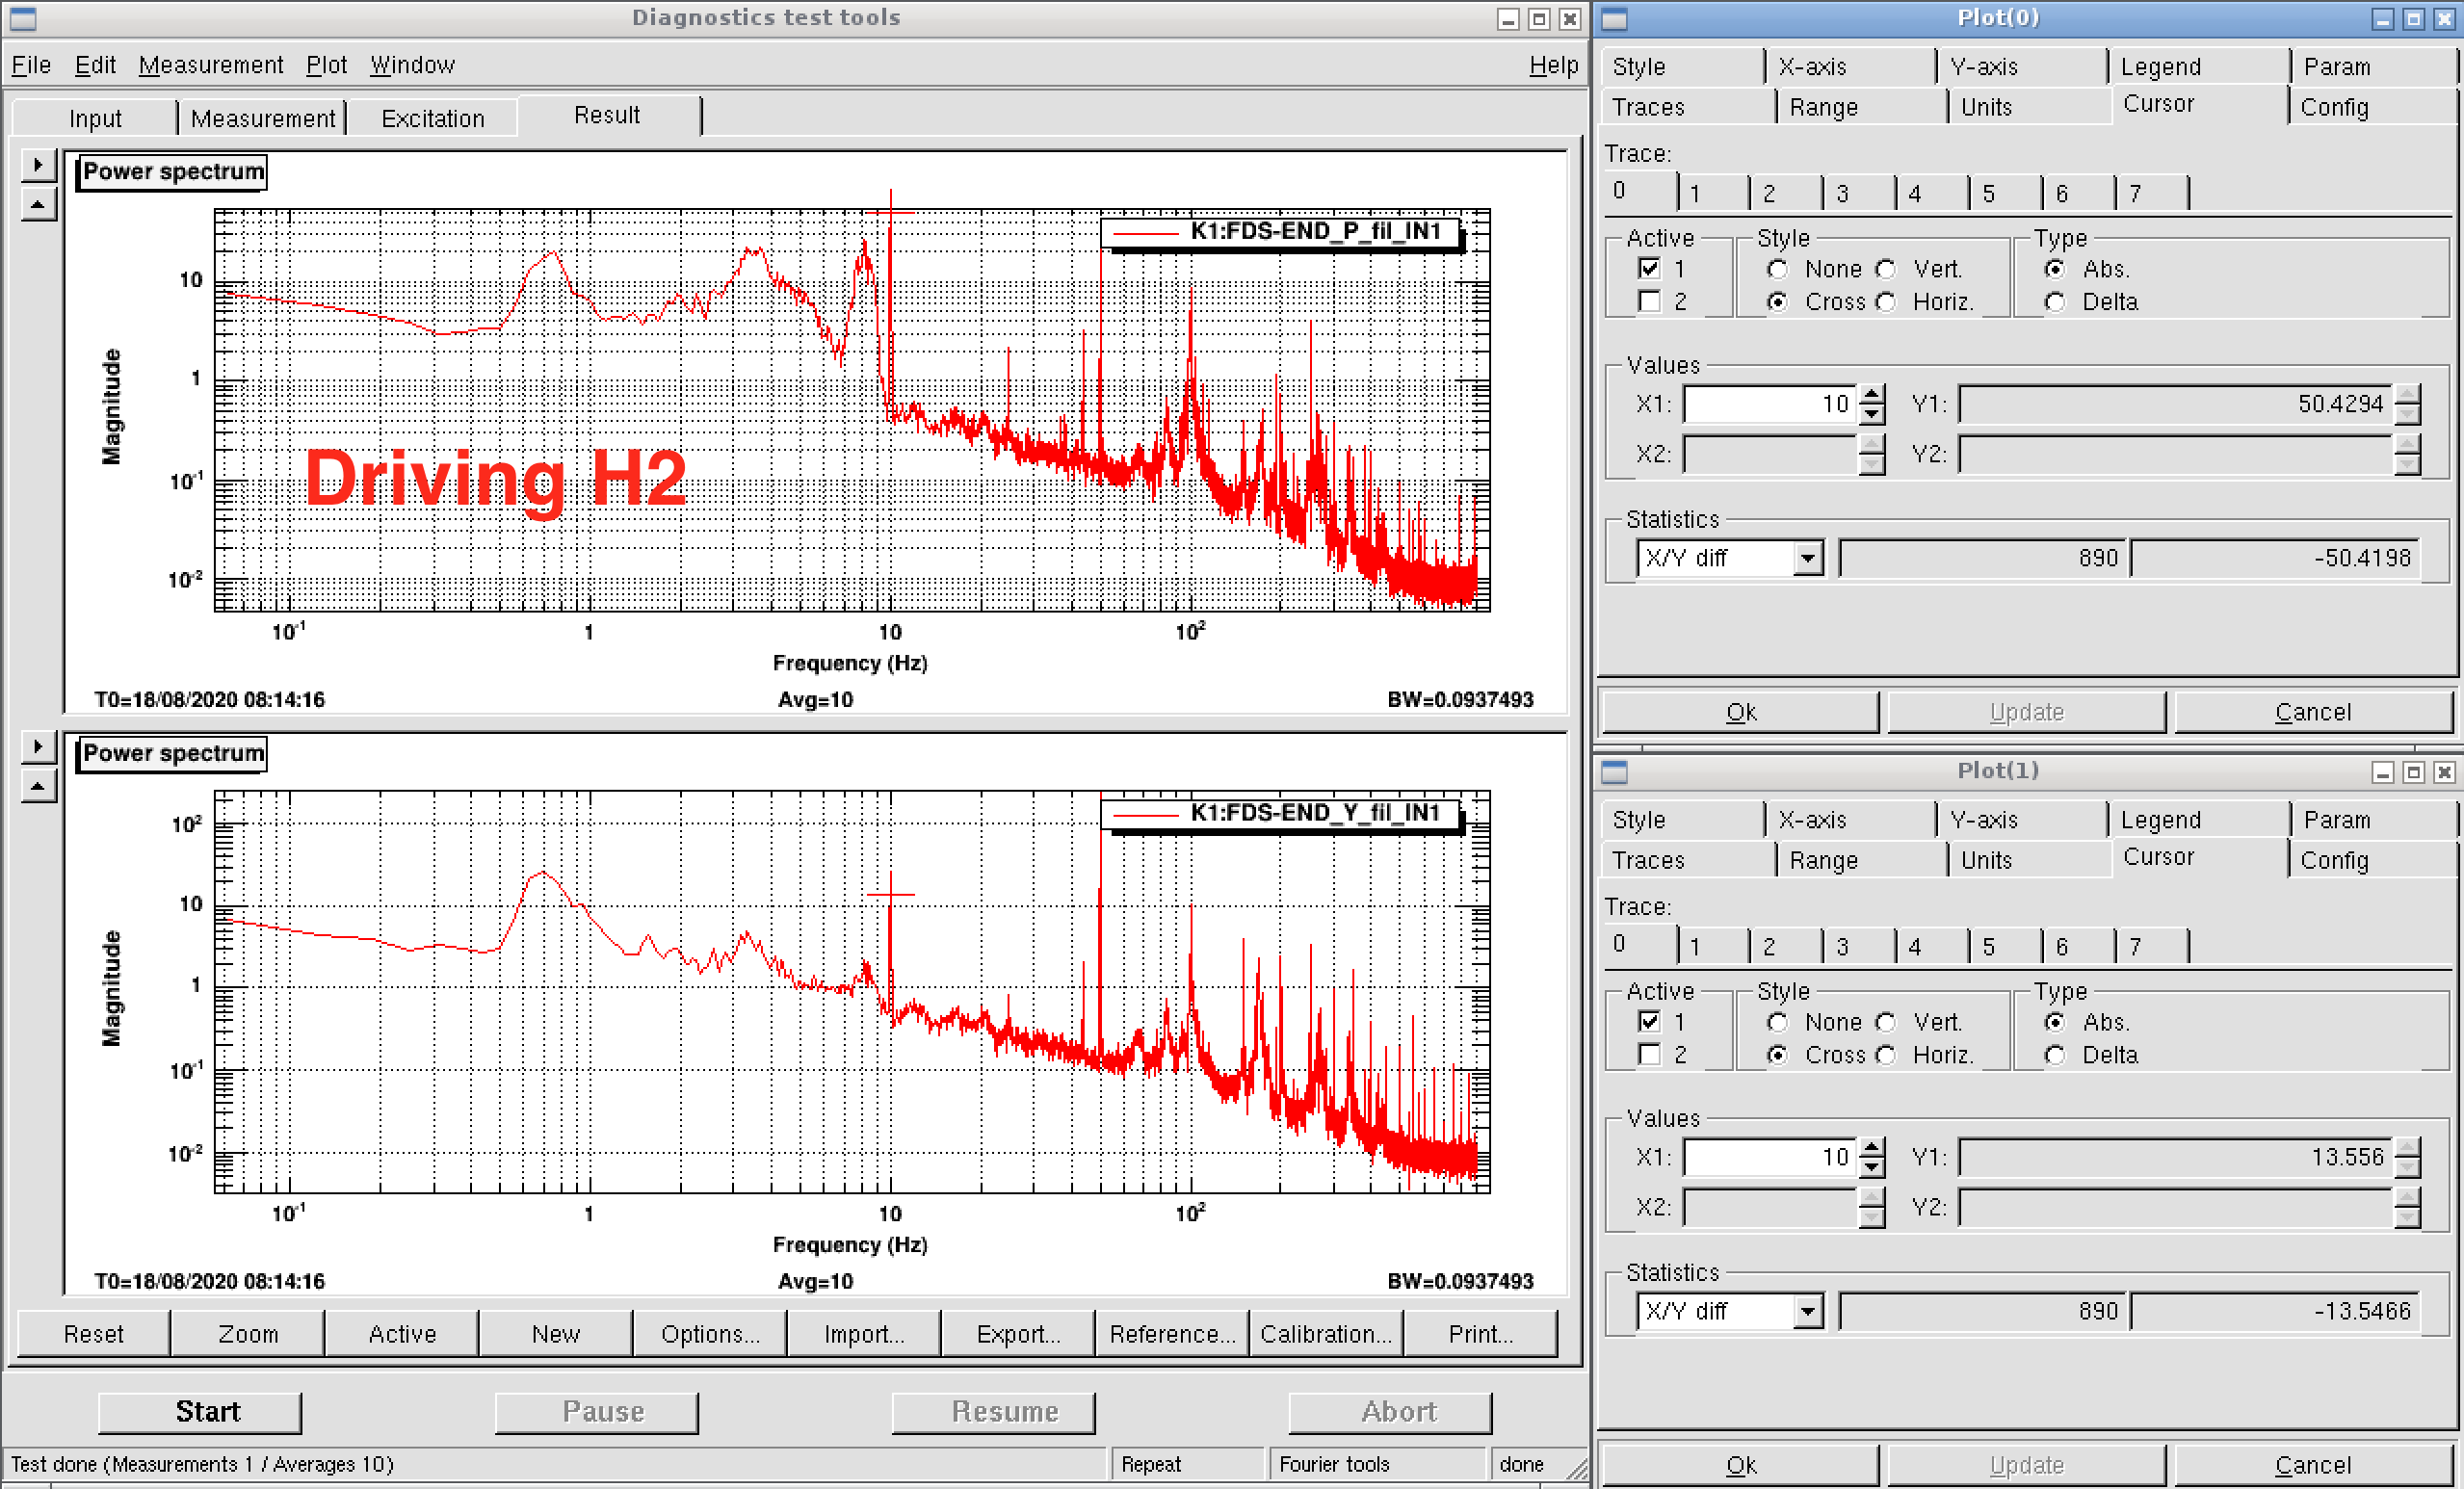Check Active cursor 2 in Plot(0)
The image size is (2464, 1489).
tap(1649, 302)
